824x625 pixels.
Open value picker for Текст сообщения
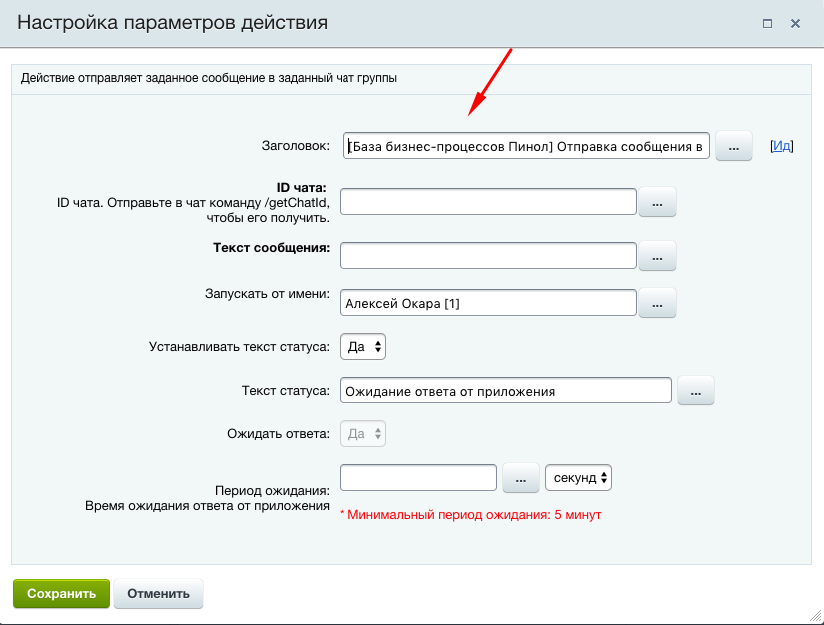[657, 256]
